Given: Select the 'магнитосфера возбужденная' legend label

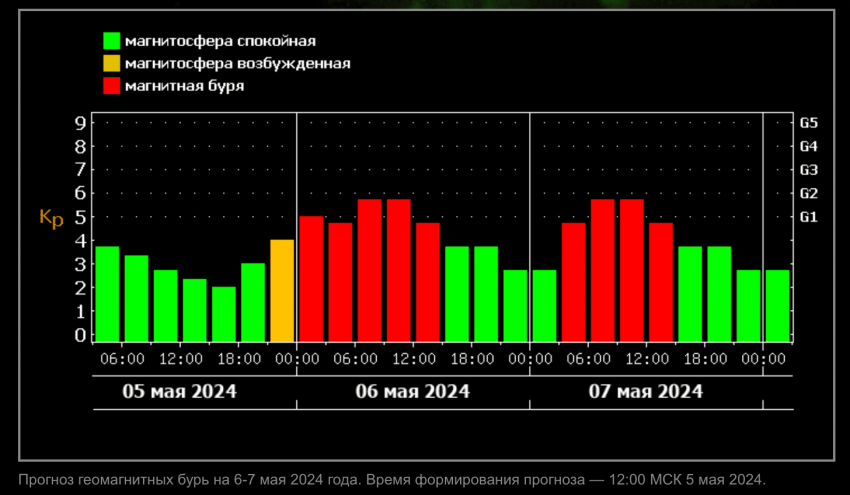Looking at the screenshot, I should point(237,64).
